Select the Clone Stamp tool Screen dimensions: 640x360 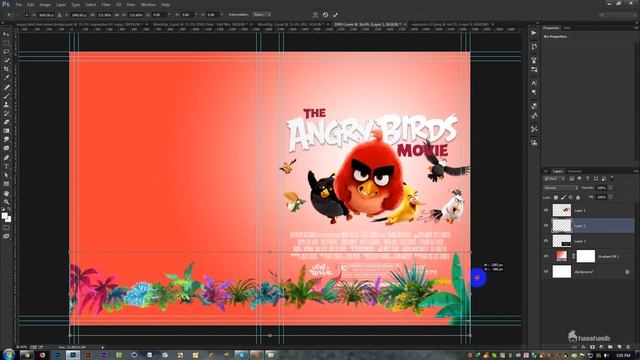(x=6, y=104)
